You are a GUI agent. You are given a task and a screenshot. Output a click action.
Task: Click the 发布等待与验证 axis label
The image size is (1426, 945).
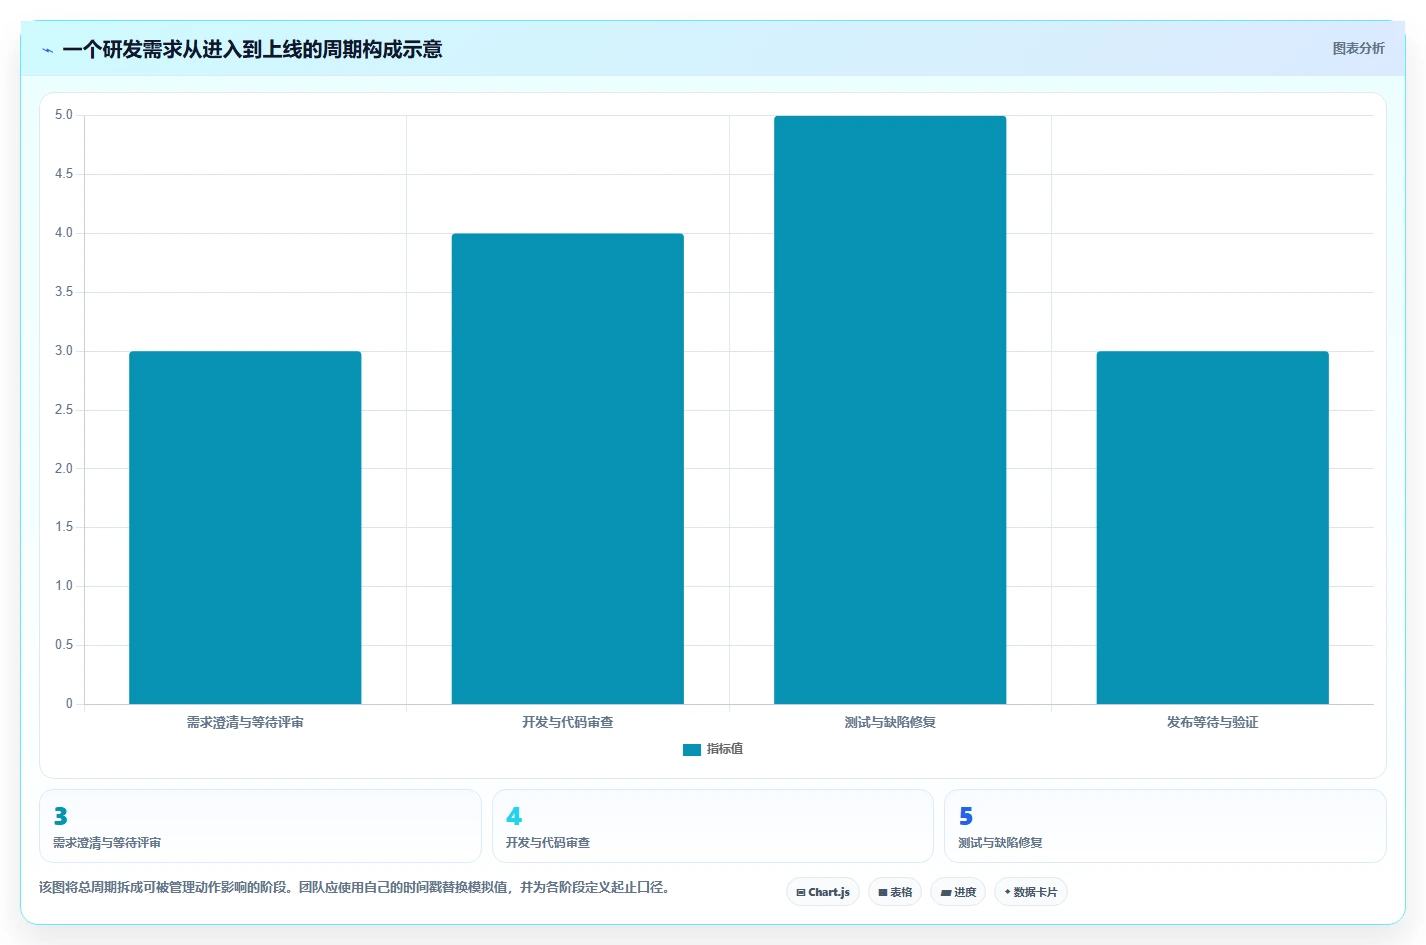[x=1212, y=722]
